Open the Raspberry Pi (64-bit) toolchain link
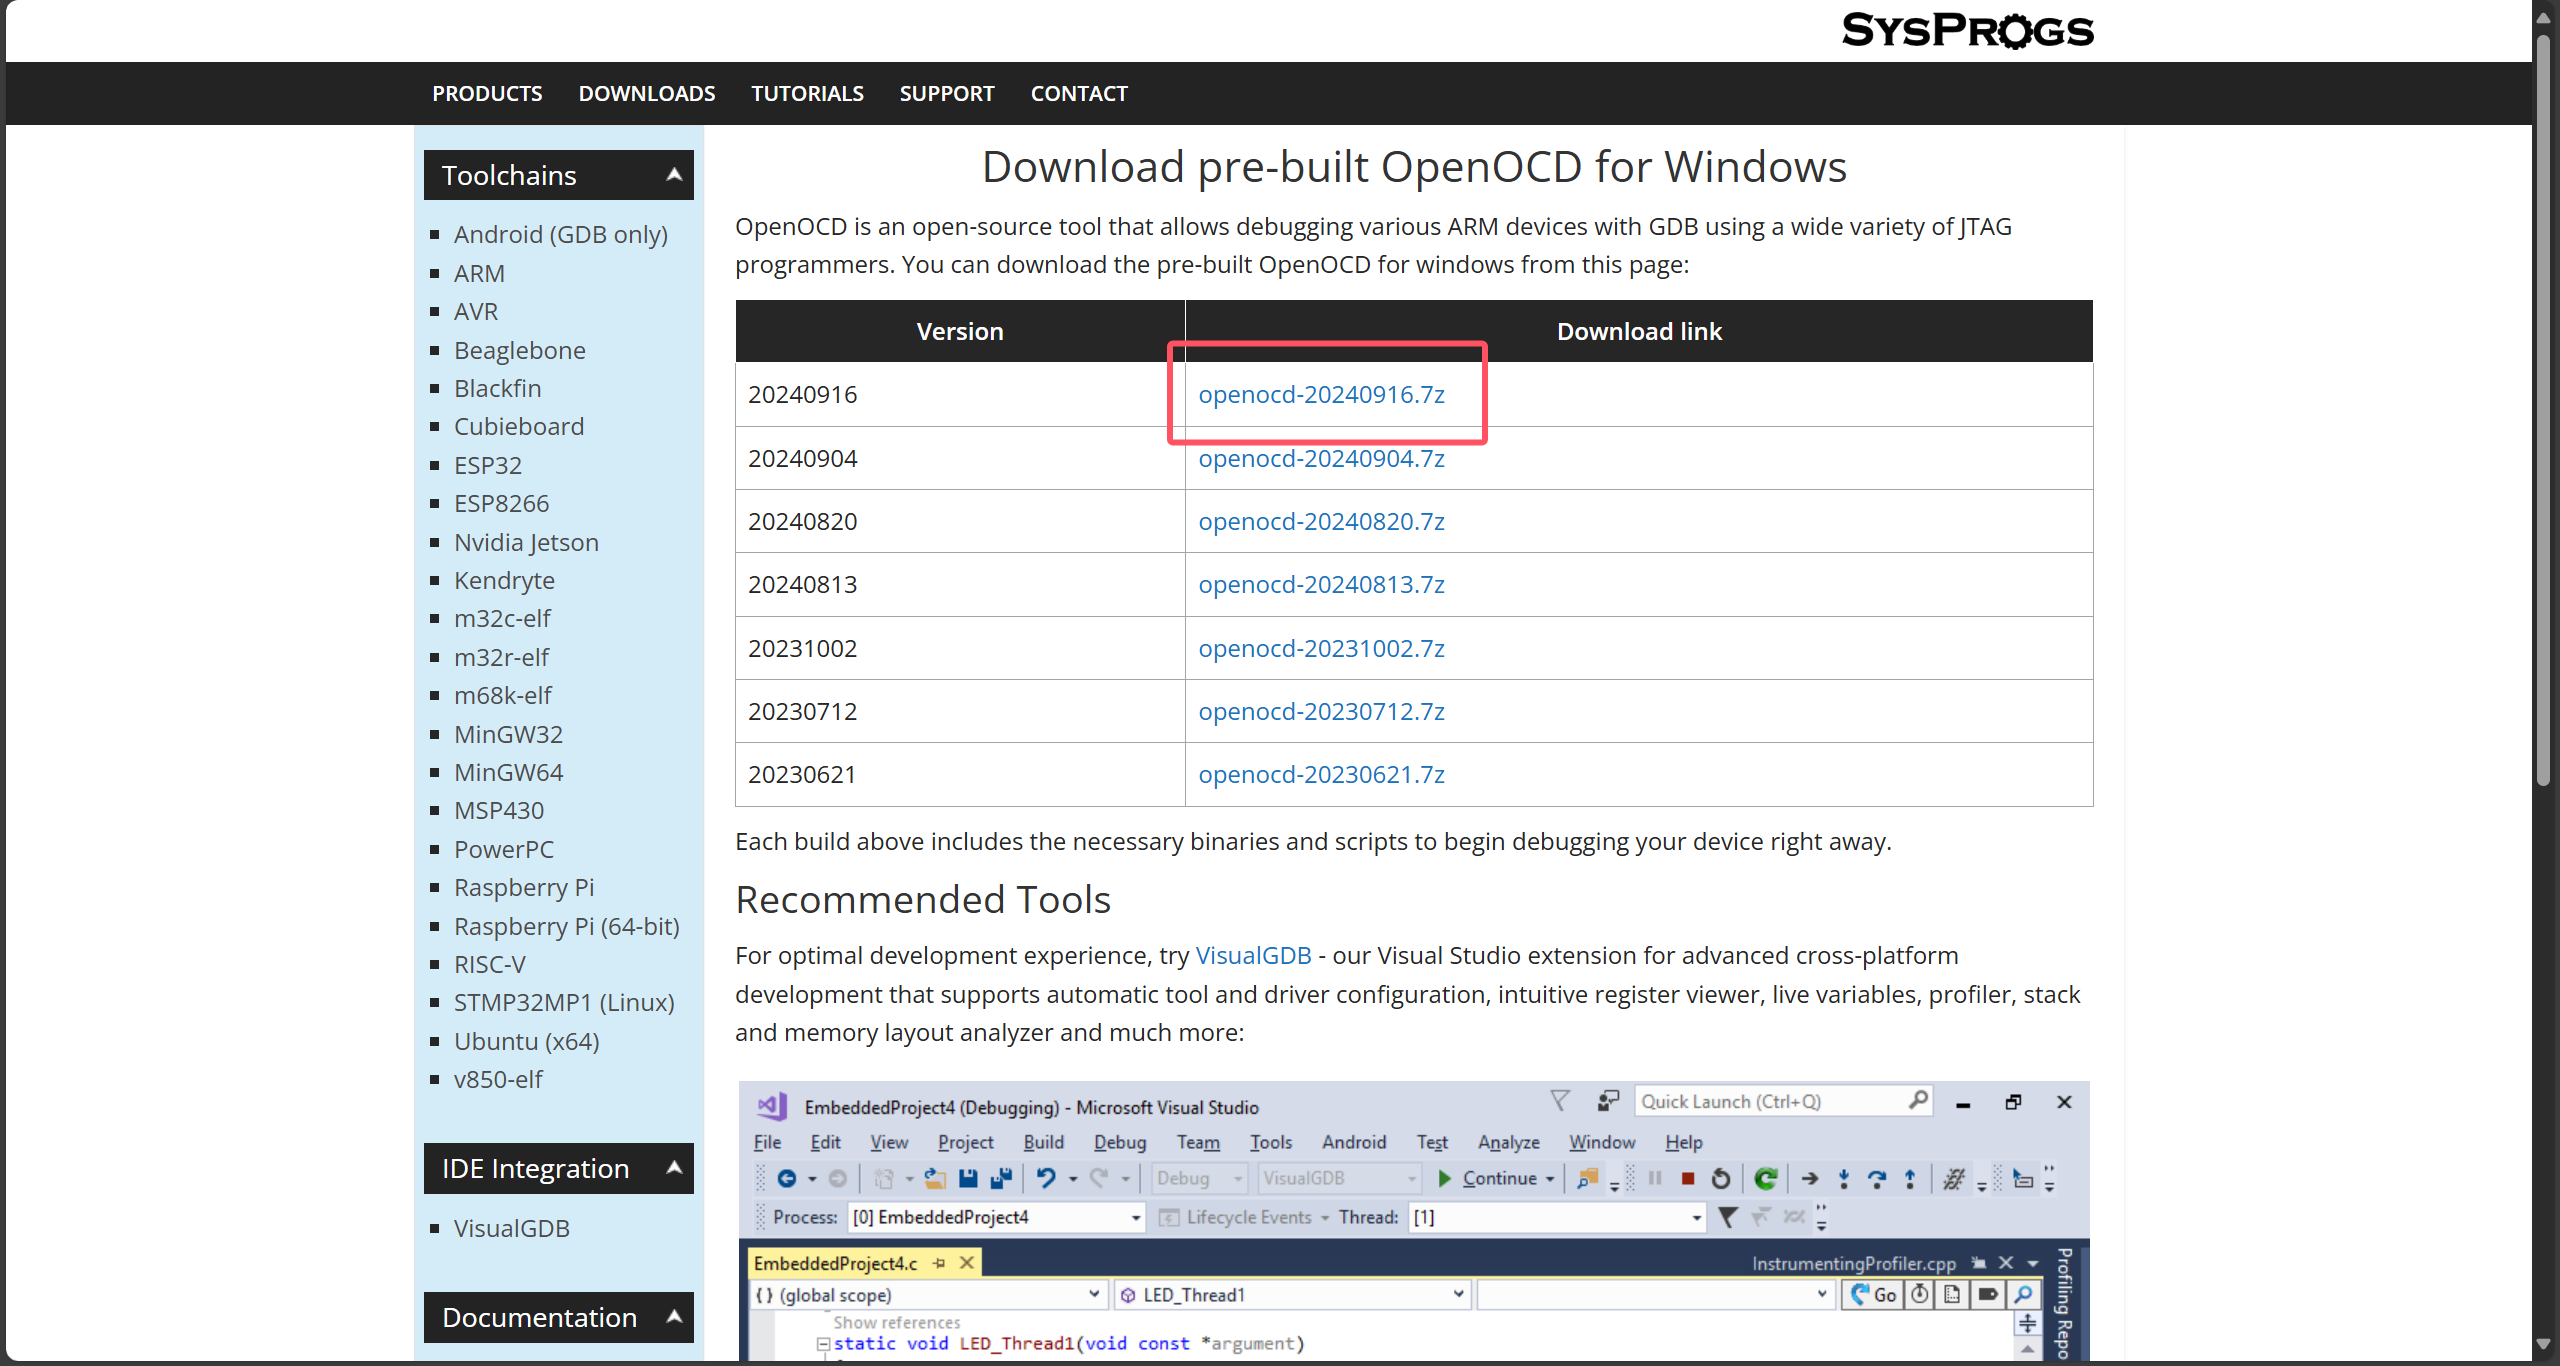The image size is (2560, 1366). click(x=566, y=926)
